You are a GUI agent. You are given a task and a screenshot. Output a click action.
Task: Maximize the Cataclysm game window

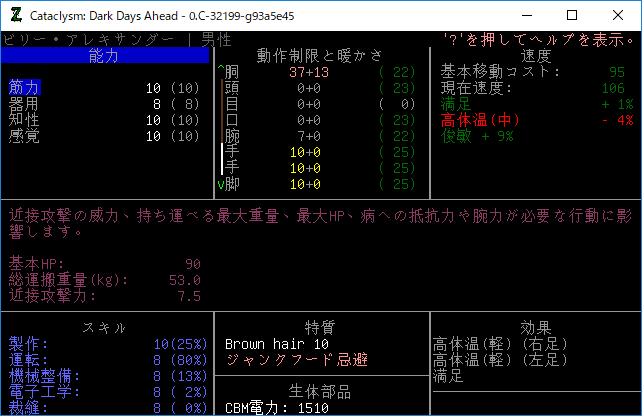(x=572, y=15)
